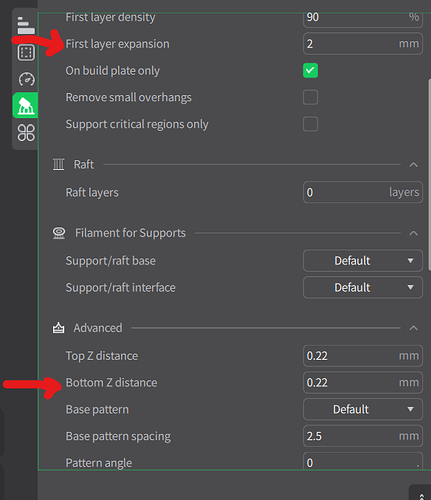Click the Bottom Z distance field
The image size is (431, 500).
pyautogui.click(x=363, y=383)
